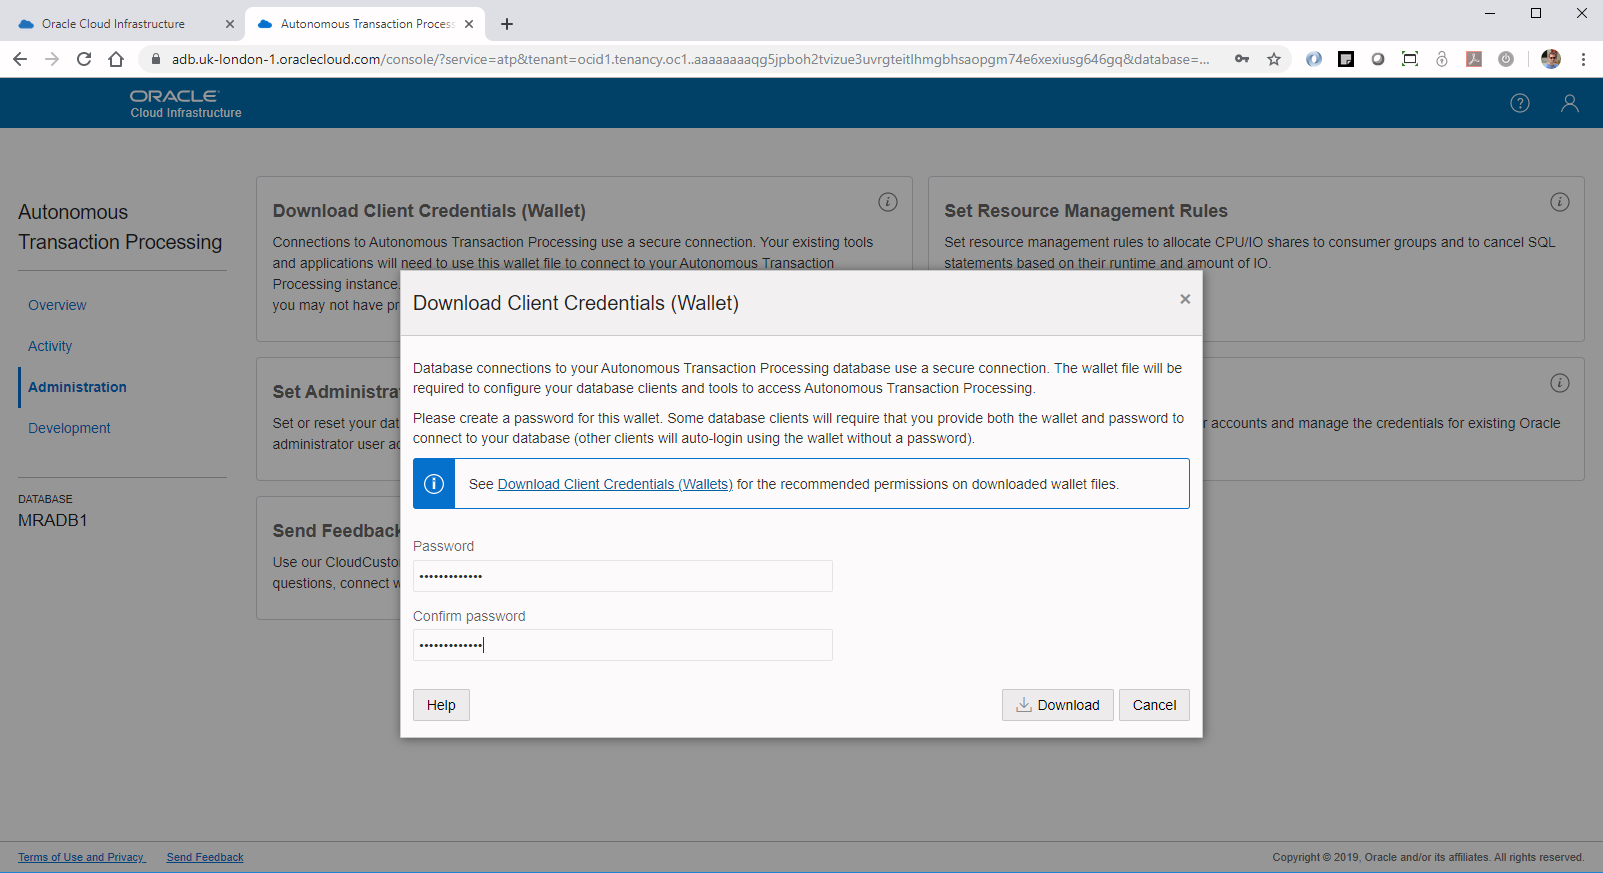Open Development in sidebar
The image size is (1603, 873).
(69, 428)
